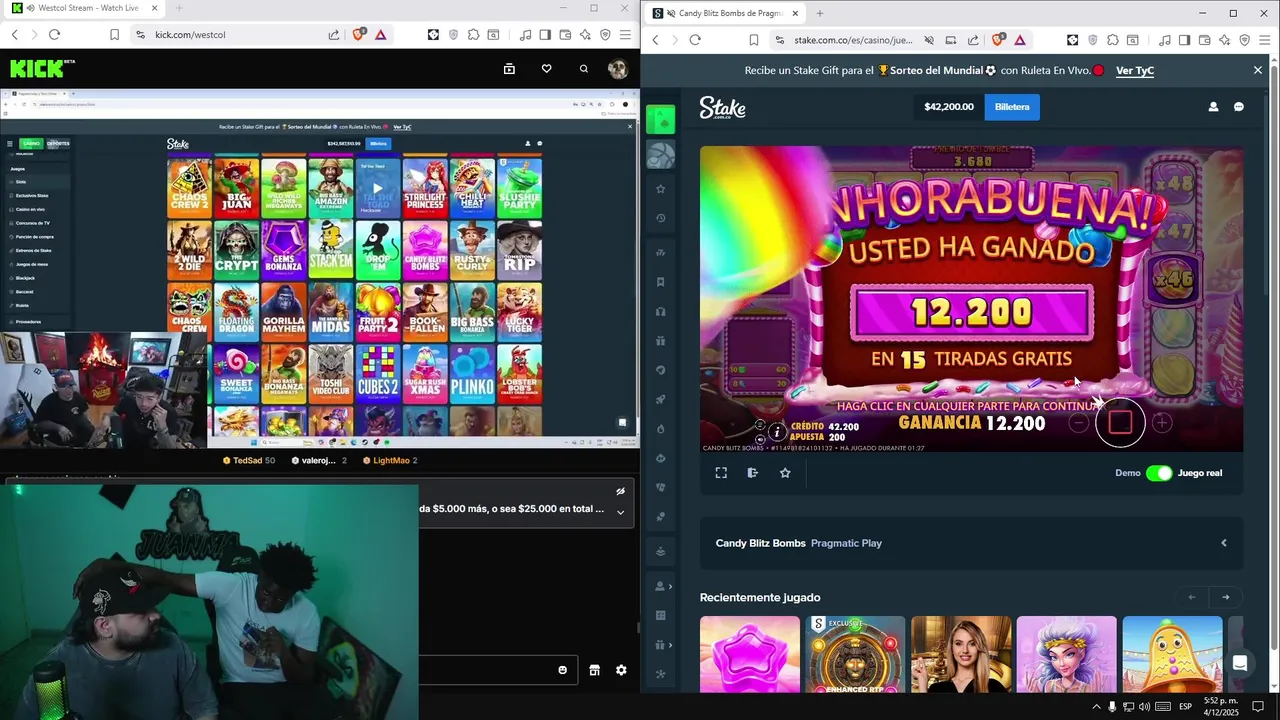Toggle theatre mode icon below game
This screenshot has width=1280, height=720.
pyautogui.click(x=753, y=473)
